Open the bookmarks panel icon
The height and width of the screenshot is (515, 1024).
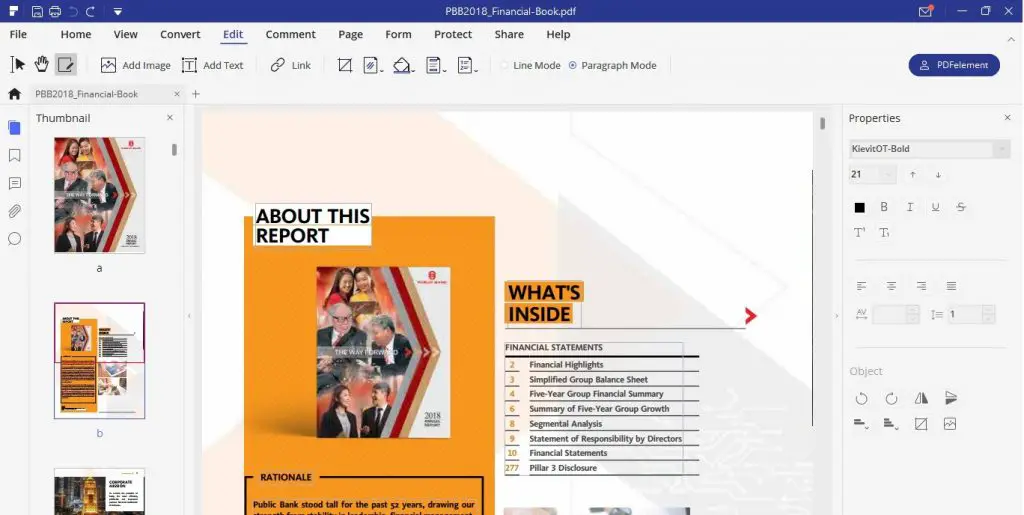[x=14, y=155]
